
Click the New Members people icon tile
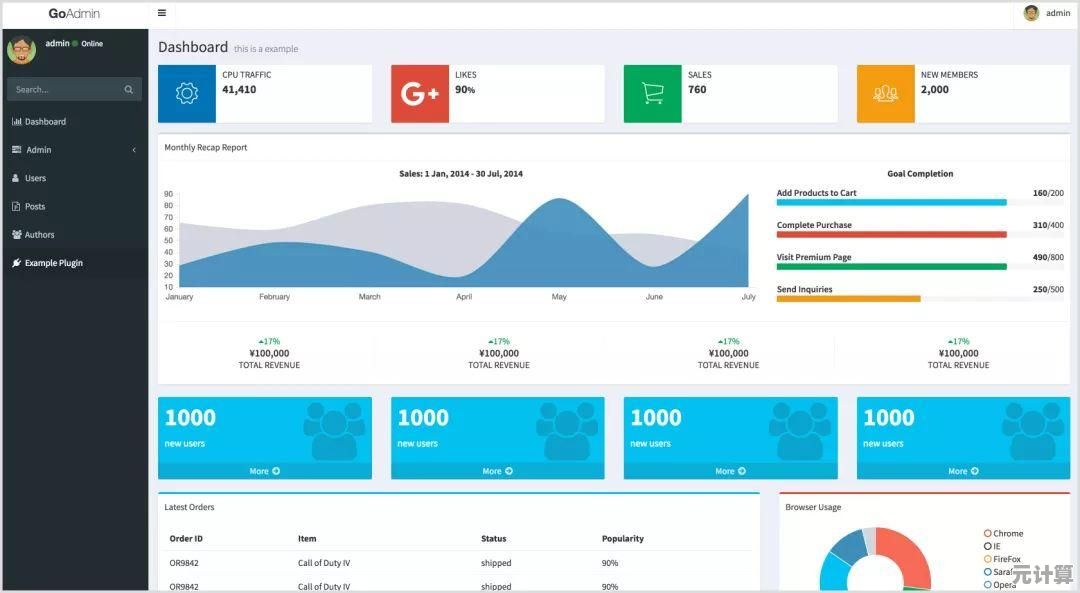point(886,94)
